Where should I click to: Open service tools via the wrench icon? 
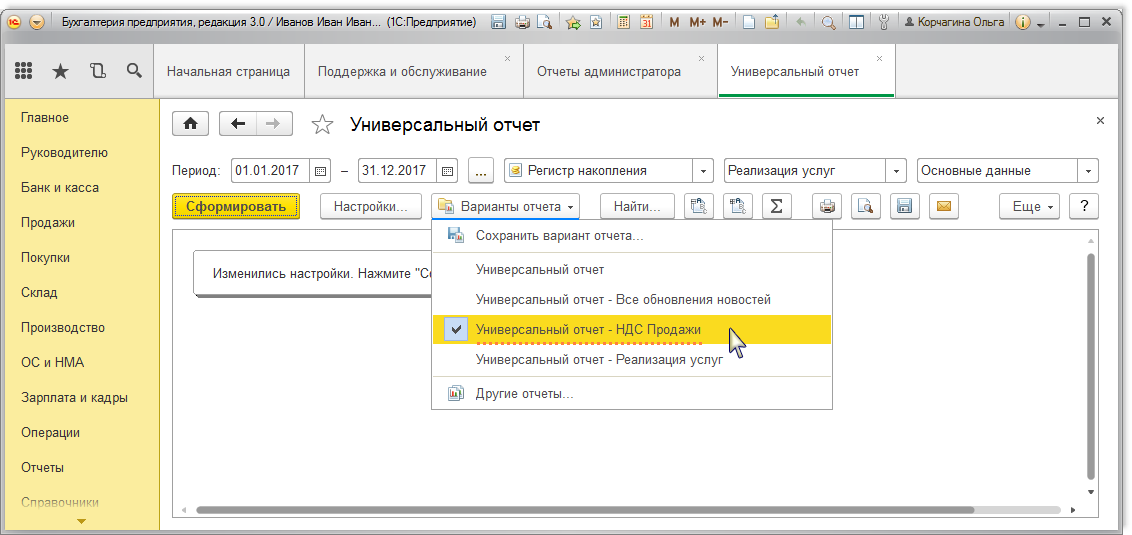tap(883, 22)
